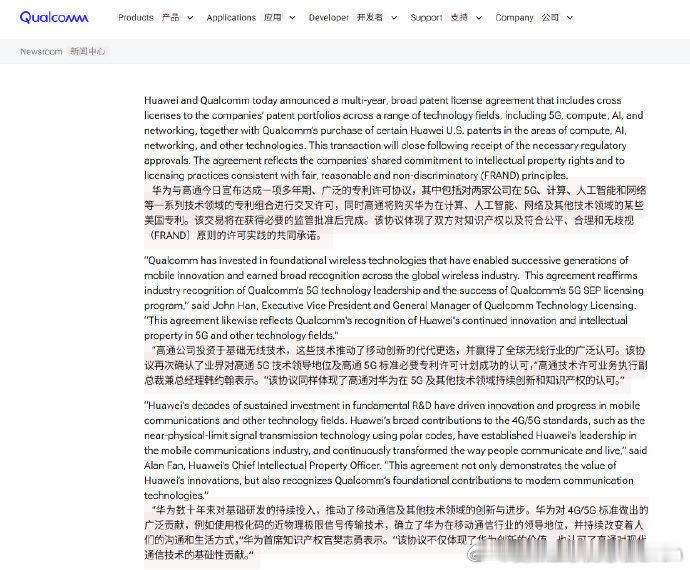The width and height of the screenshot is (690, 570).
Task: Click the line mentioning 'John Han, Executive Vice President'
Action: coord(390,305)
